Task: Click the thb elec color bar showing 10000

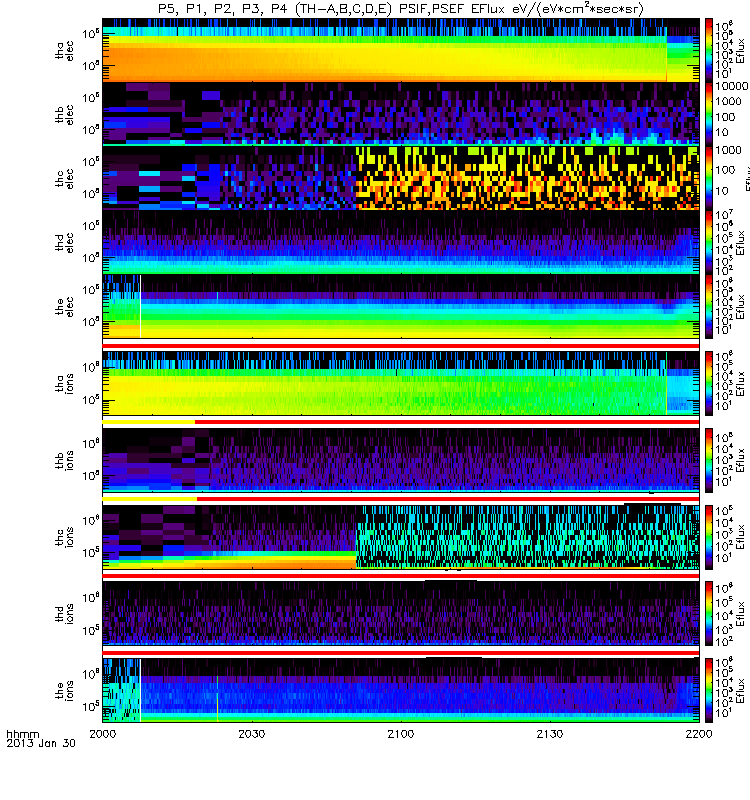Action: point(709,114)
